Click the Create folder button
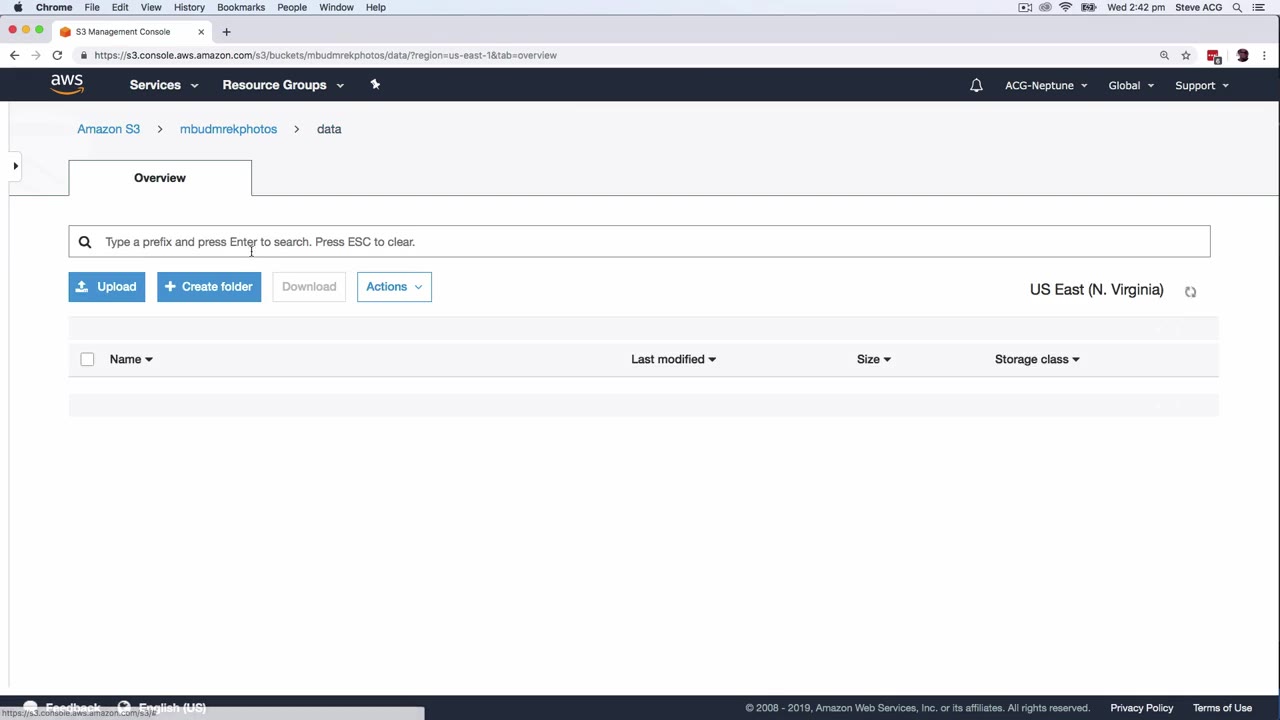Image resolution: width=1280 pixels, height=720 pixels. (x=209, y=287)
